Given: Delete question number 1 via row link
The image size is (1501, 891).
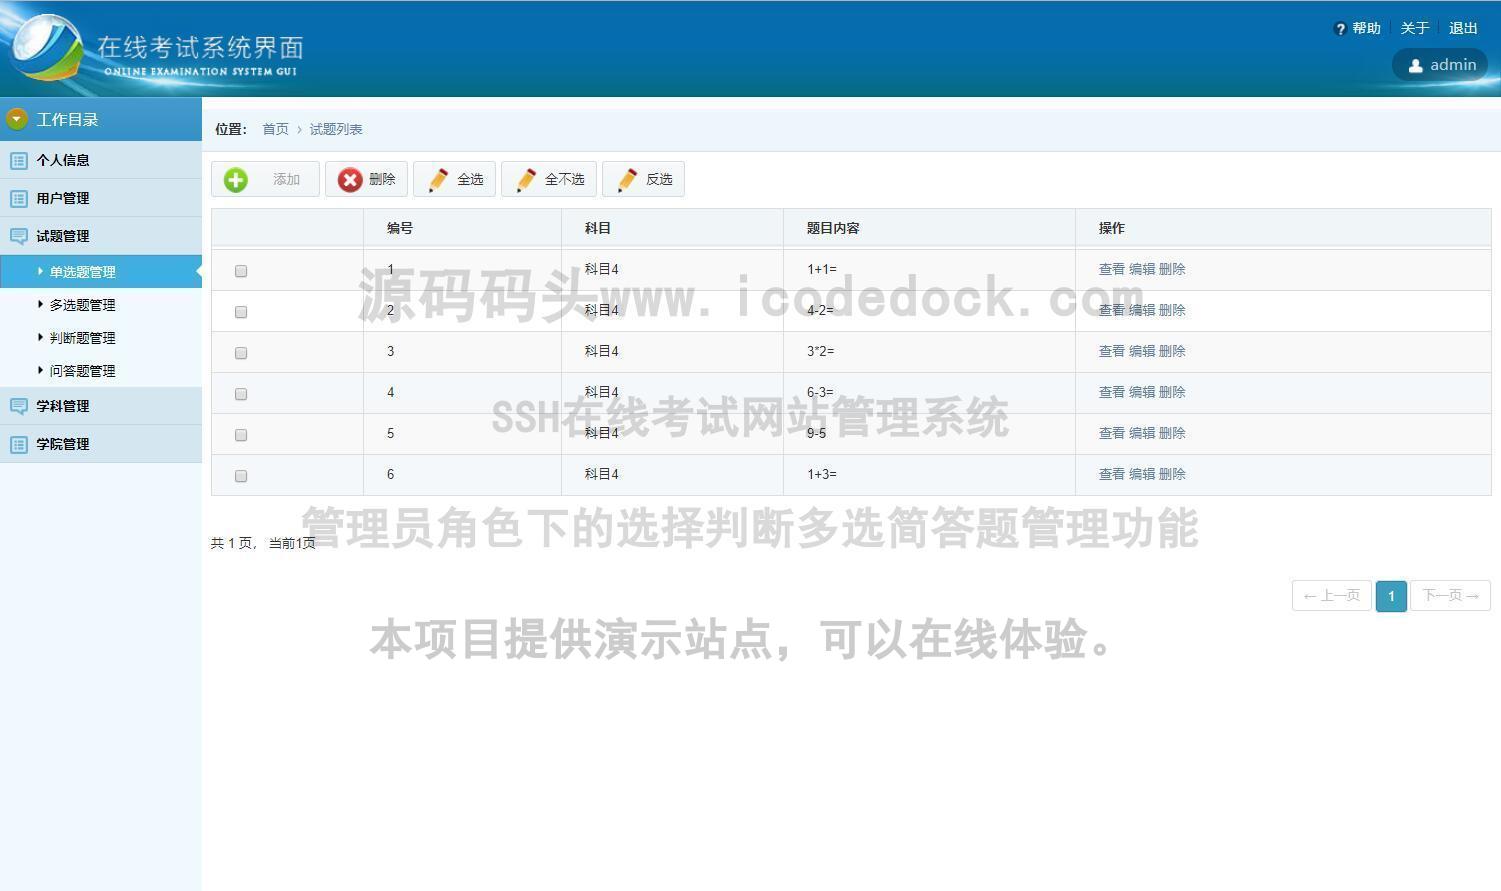Looking at the screenshot, I should tap(1172, 270).
